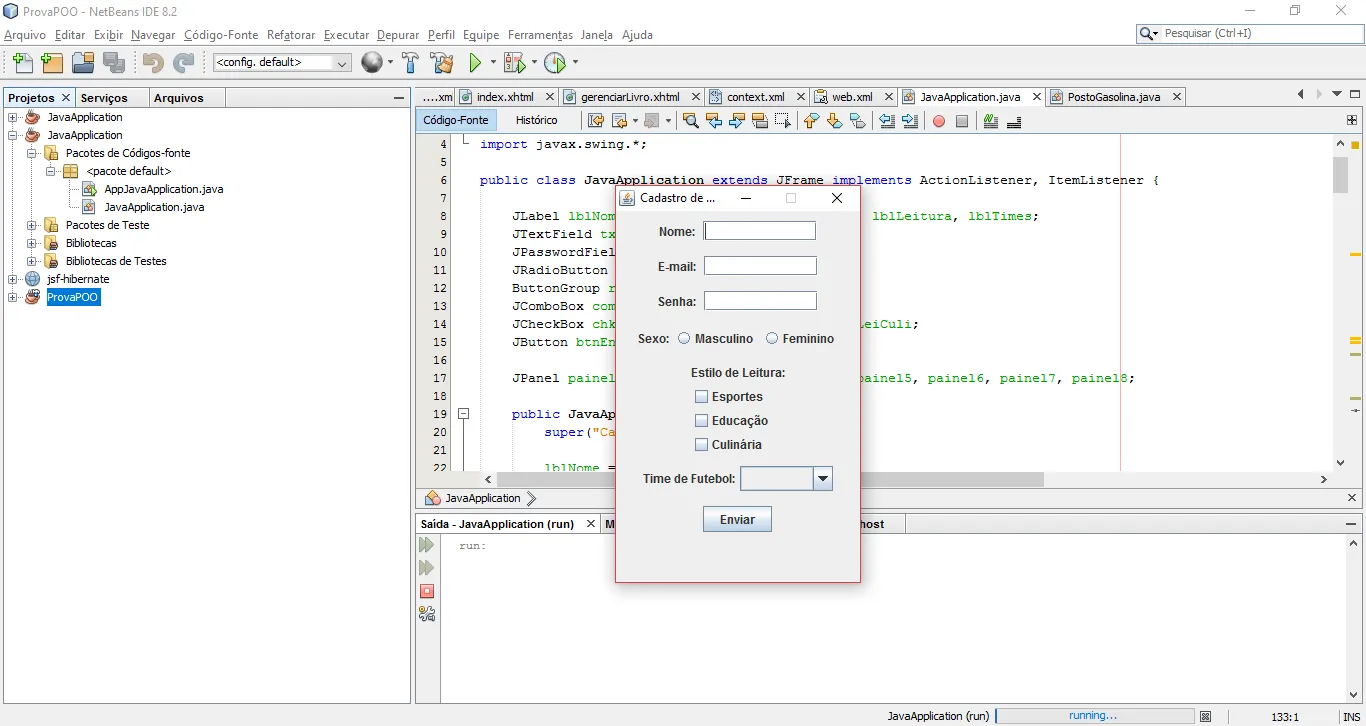1366x726 pixels.
Task: Start macro recording with red circle icon
Action: (938, 121)
